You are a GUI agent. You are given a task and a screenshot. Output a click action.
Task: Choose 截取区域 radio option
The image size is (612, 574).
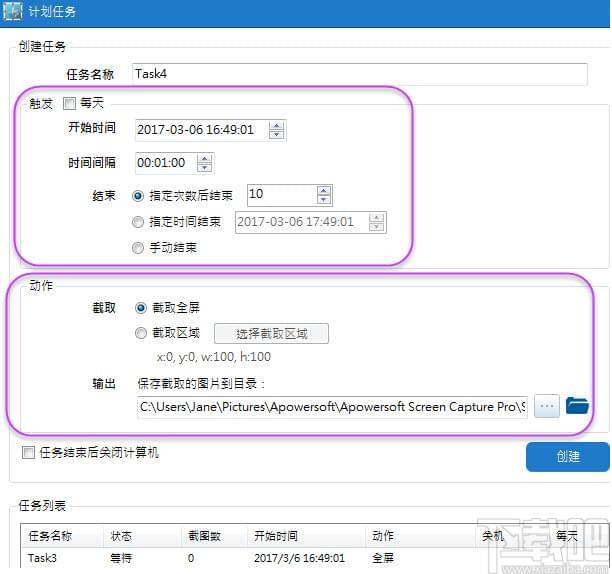[141, 333]
